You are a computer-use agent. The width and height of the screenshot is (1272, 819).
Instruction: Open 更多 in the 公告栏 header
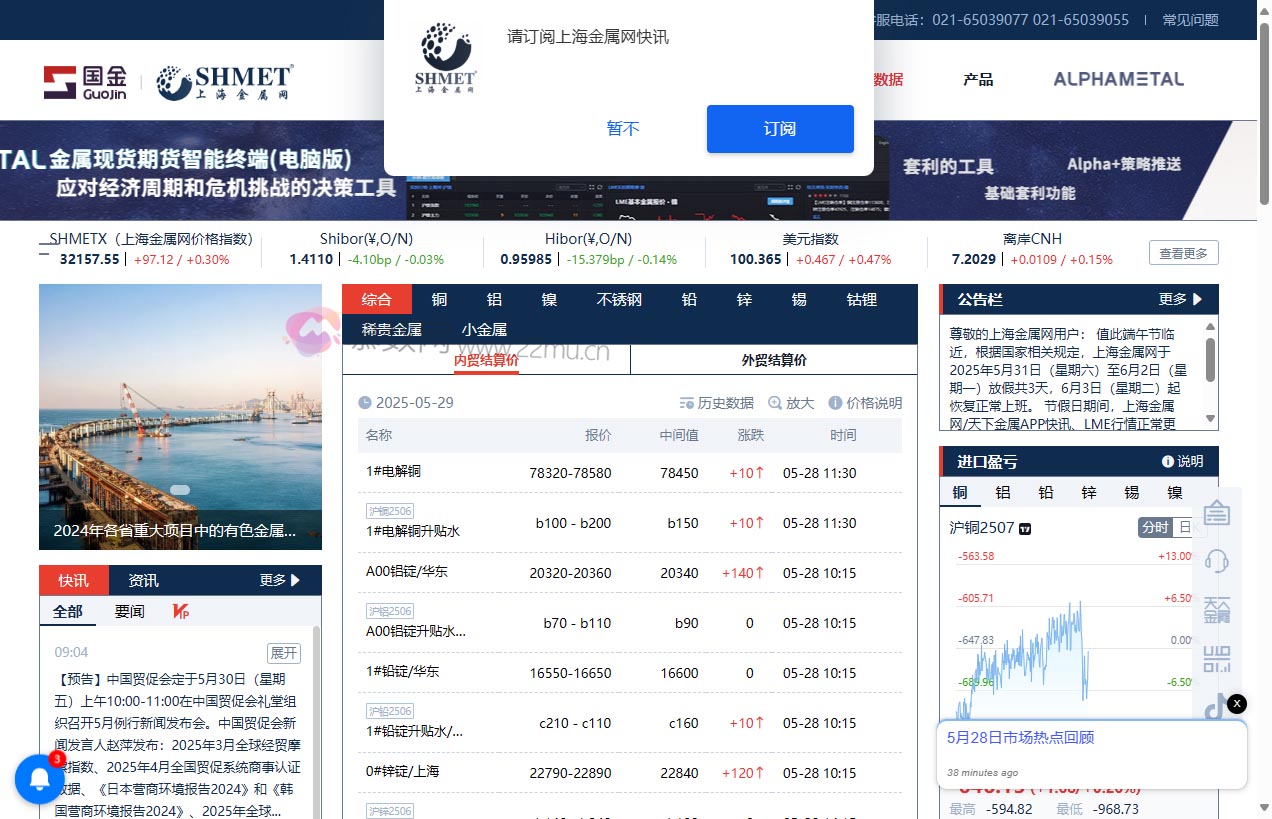point(1180,299)
